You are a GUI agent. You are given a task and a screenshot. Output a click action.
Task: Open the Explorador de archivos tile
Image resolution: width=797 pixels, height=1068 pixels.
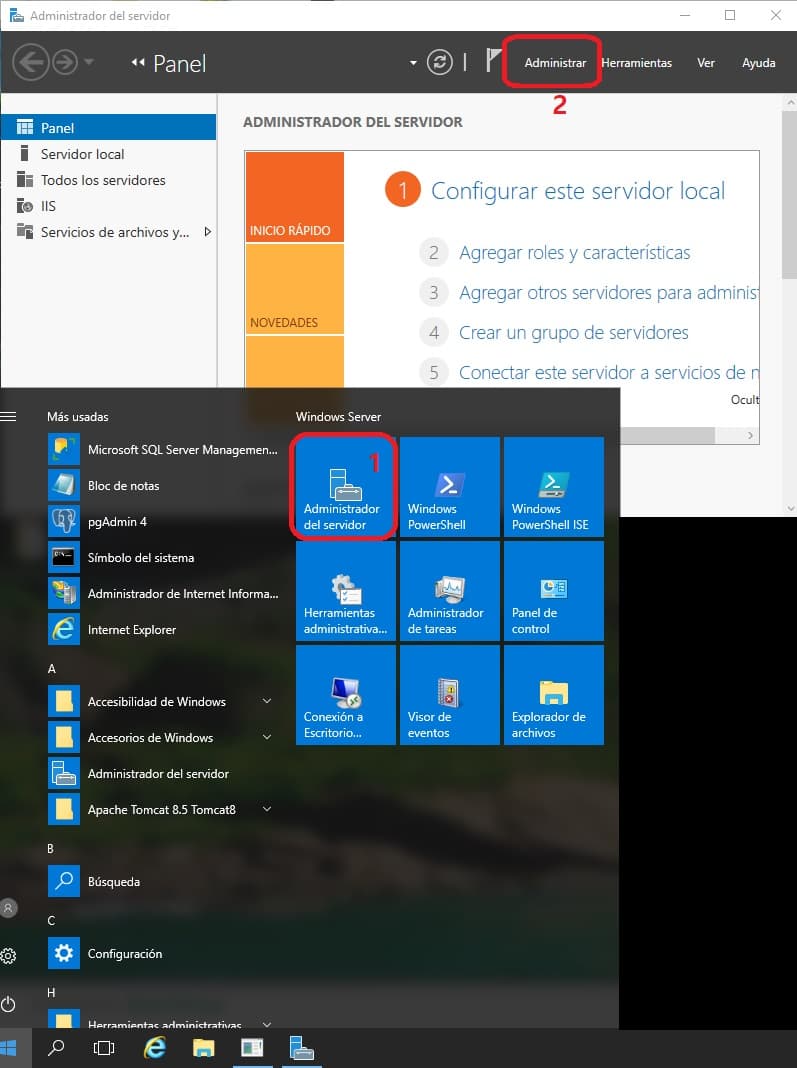click(x=554, y=695)
